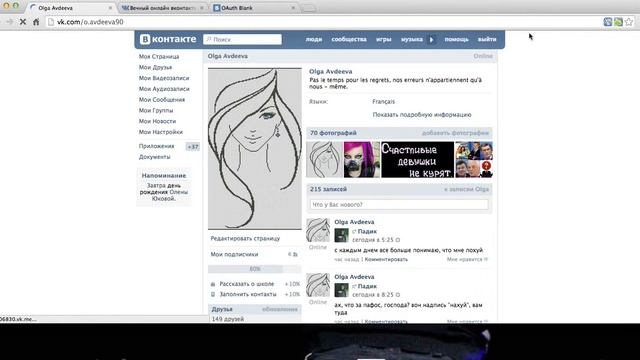Open Мои Настройки in sidebar
Image resolution: width=640 pixels, height=360 pixels.
point(160,132)
